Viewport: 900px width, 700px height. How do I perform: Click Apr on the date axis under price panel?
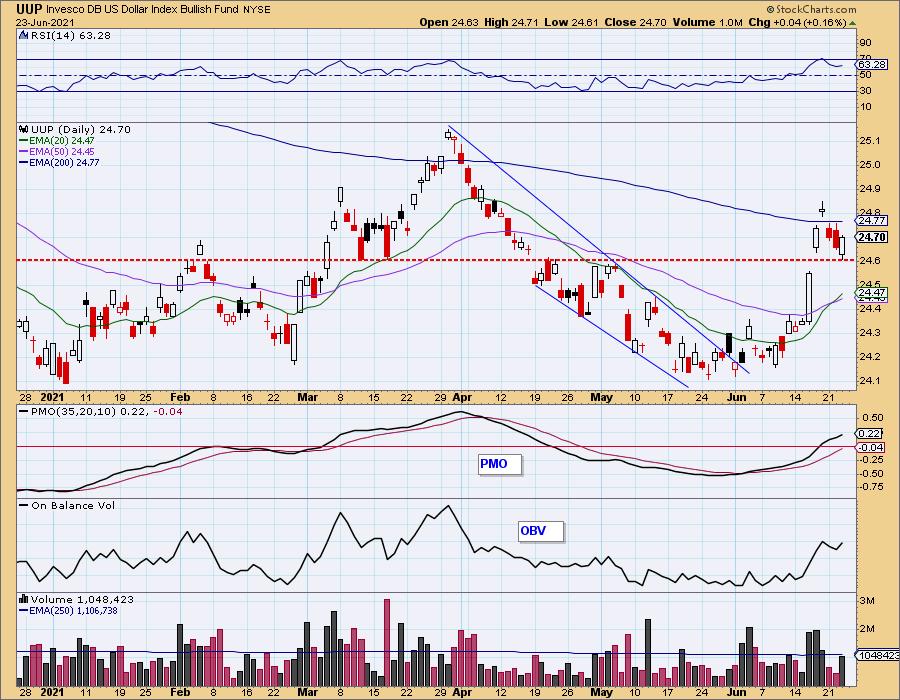point(462,397)
